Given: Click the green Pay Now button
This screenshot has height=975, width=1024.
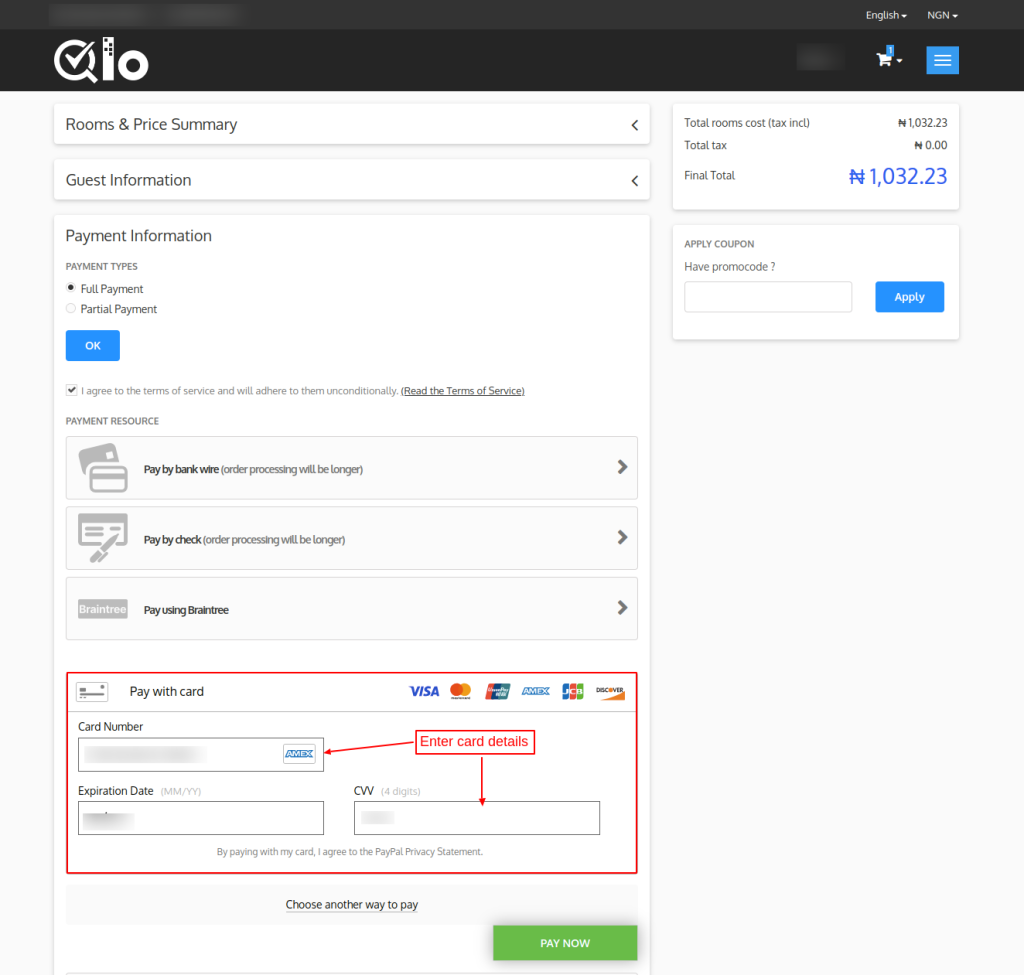Looking at the screenshot, I should pos(565,943).
